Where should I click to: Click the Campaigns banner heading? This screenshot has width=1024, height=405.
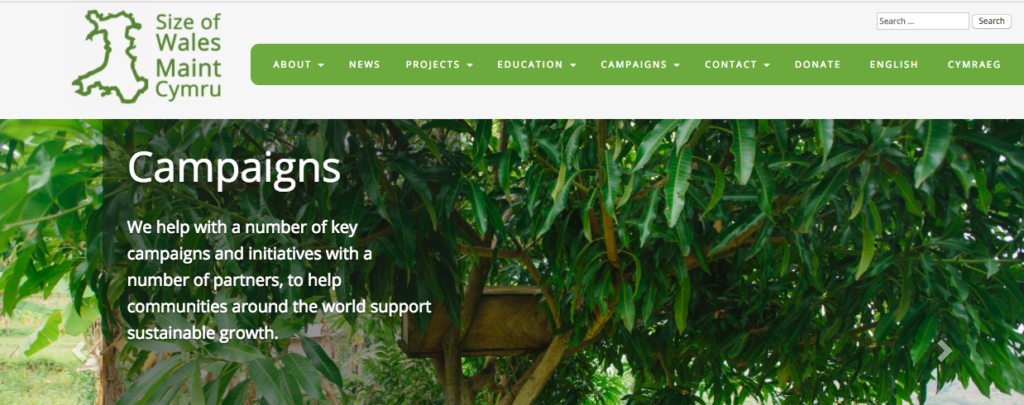234,169
